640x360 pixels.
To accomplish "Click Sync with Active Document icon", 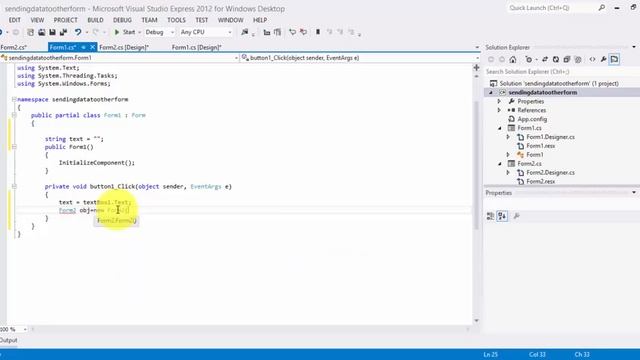I will click(x=544, y=60).
